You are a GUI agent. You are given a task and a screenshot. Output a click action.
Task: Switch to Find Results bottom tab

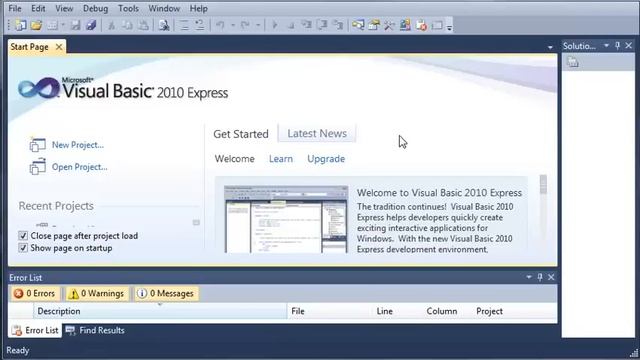(95, 330)
